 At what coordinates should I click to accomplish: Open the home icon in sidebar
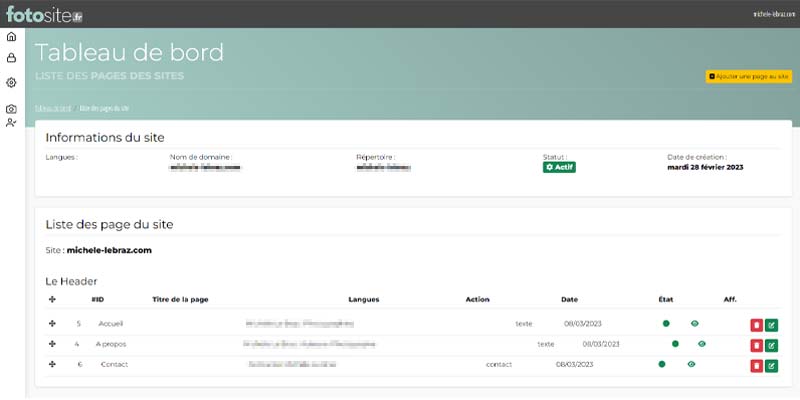11,37
